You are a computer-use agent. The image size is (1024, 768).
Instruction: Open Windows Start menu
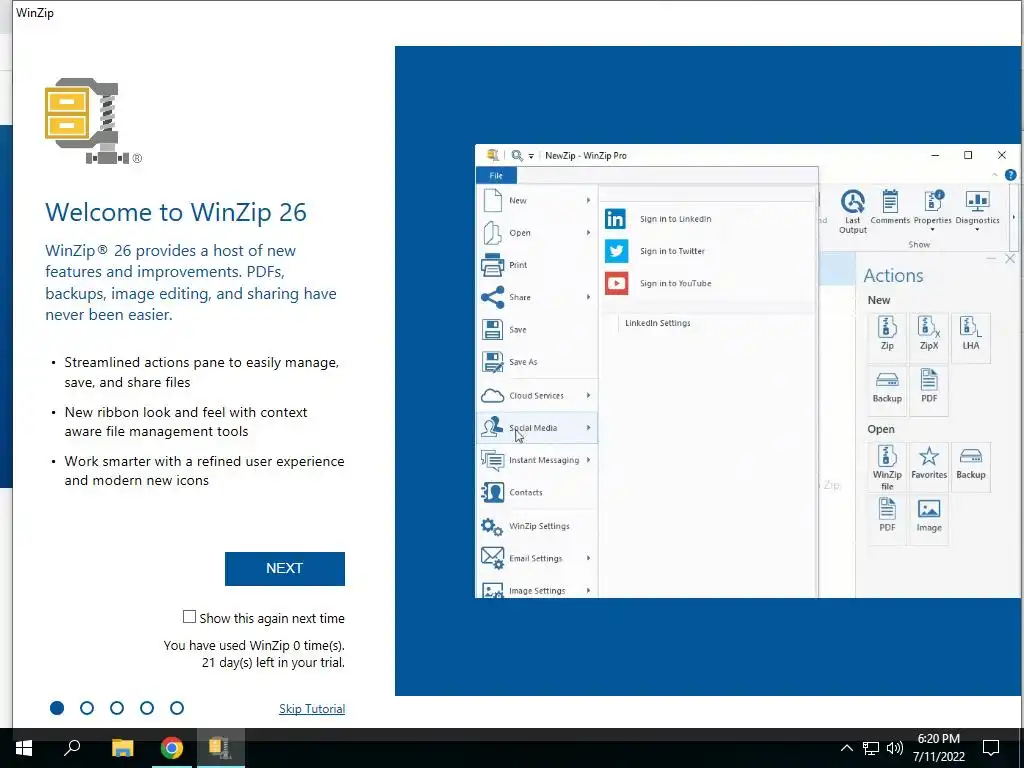(24, 748)
